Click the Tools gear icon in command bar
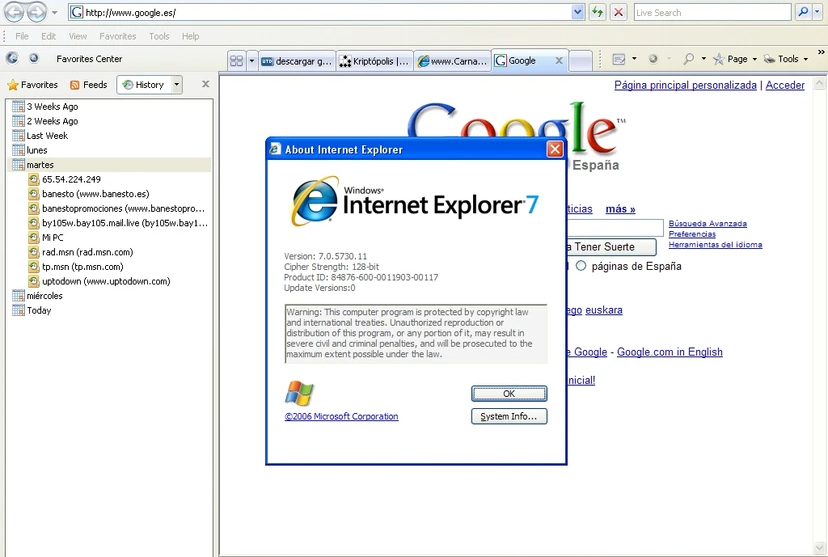 pyautogui.click(x=769, y=59)
